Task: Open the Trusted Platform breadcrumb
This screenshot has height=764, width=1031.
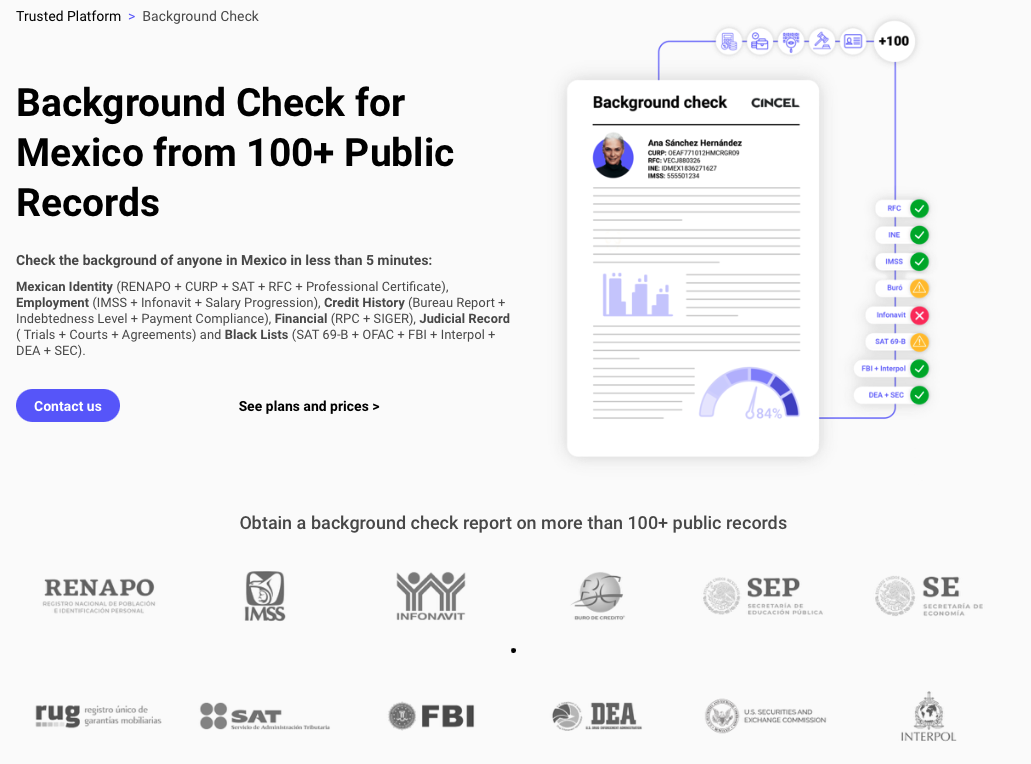Action: coord(68,16)
